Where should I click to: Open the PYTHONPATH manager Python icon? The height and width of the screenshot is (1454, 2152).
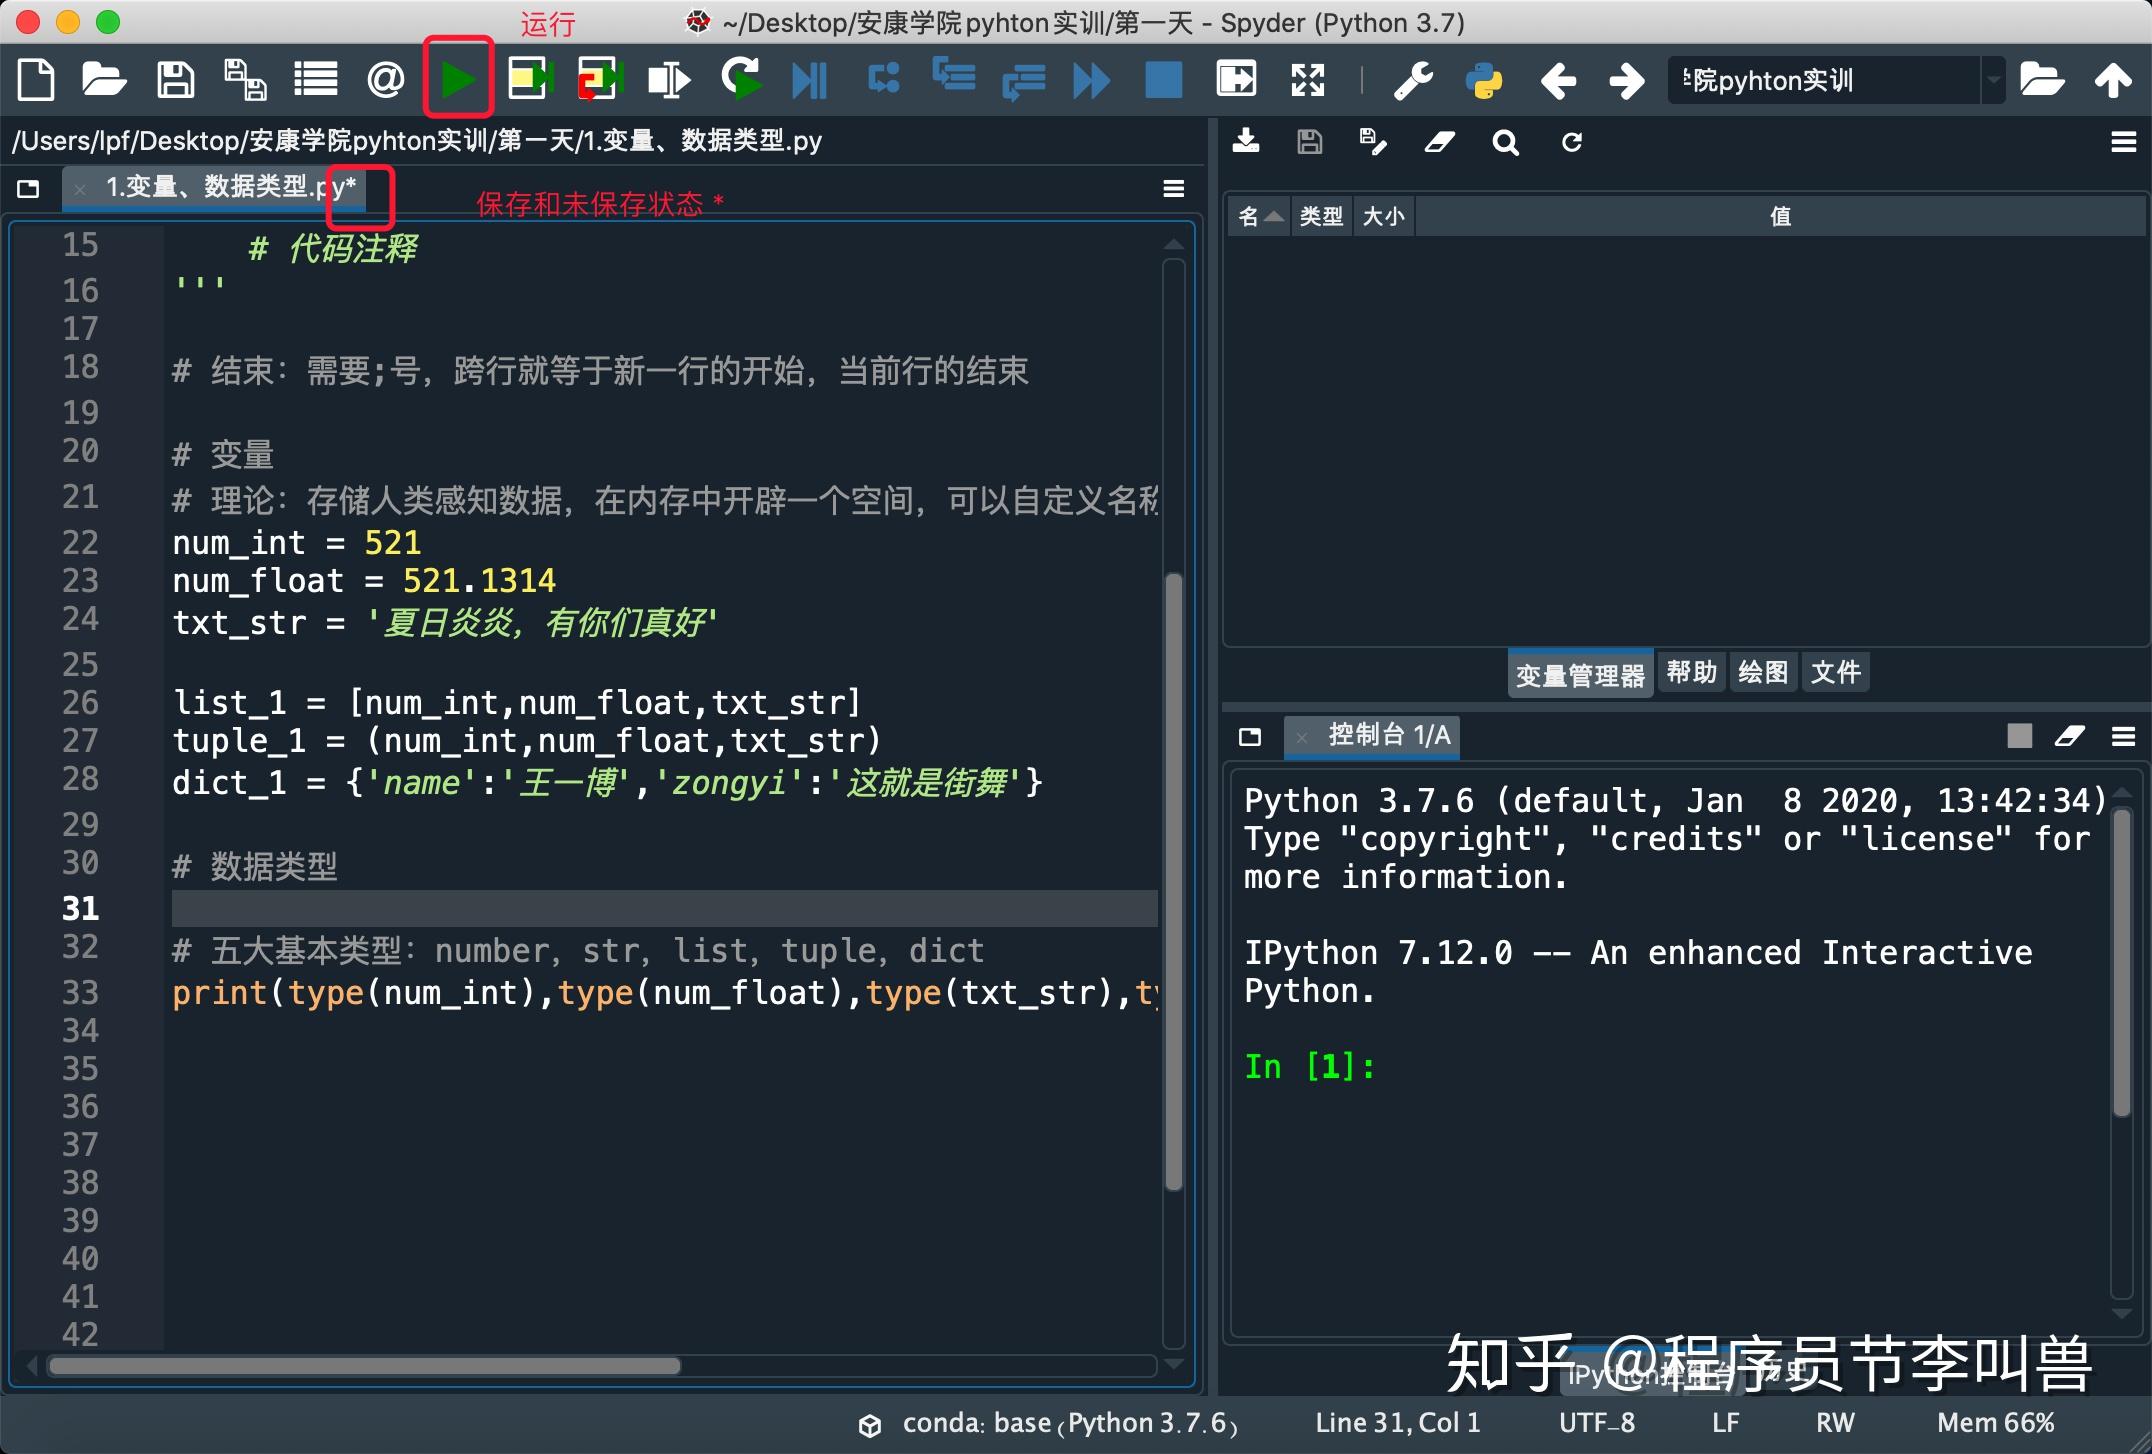[x=1485, y=81]
